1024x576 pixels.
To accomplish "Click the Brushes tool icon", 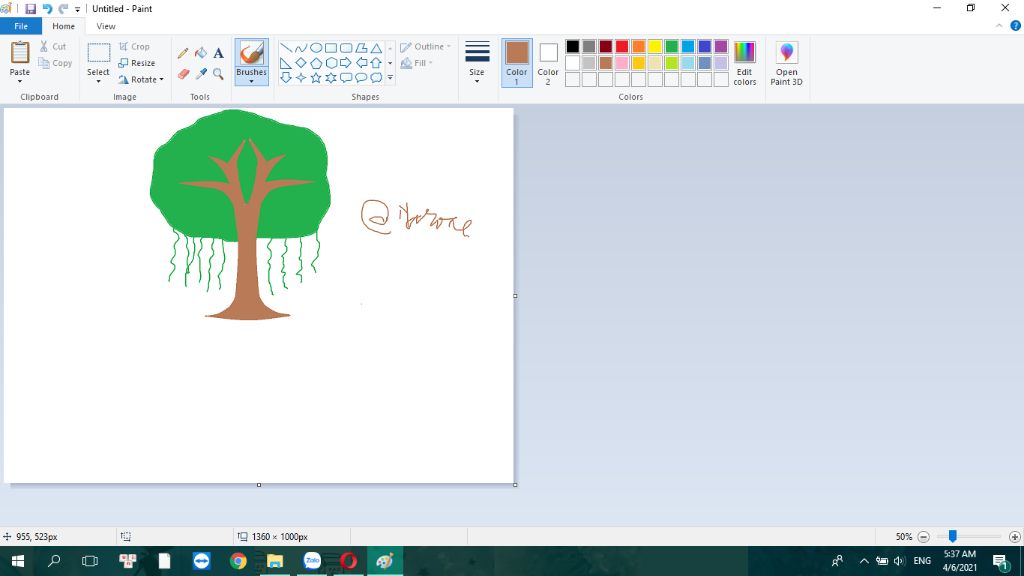I will point(251,54).
